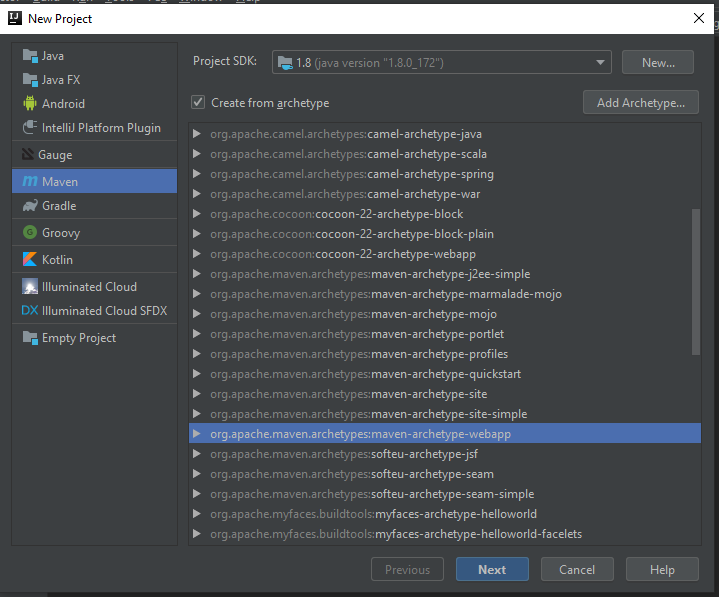This screenshot has height=597, width=719.
Task: Expand camel-archetype-spring node
Action: 197,174
